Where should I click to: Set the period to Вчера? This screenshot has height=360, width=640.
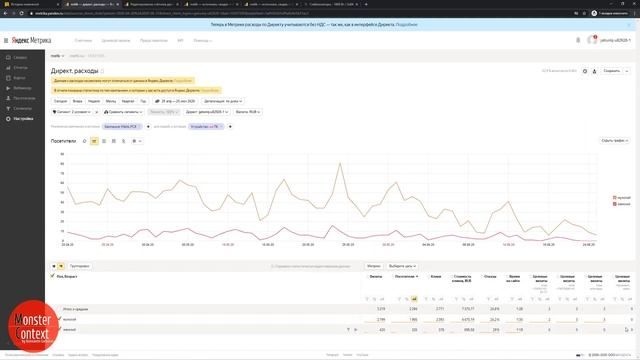tap(77, 101)
